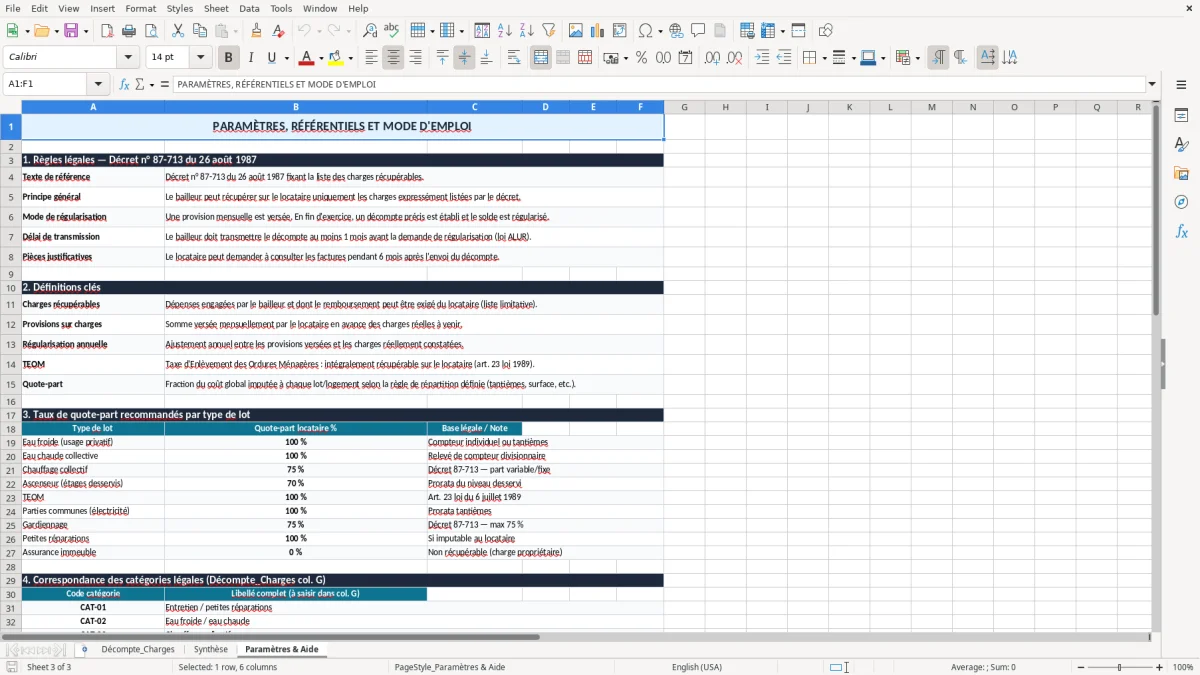Insert a hyperlink
The image size is (1200, 675).
click(676, 31)
